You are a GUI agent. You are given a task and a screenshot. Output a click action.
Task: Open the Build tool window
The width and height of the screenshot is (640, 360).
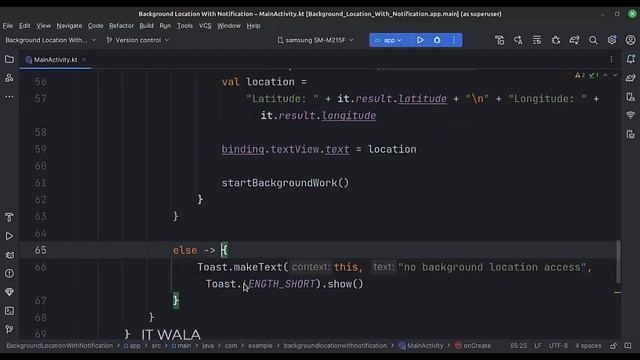click(9, 218)
